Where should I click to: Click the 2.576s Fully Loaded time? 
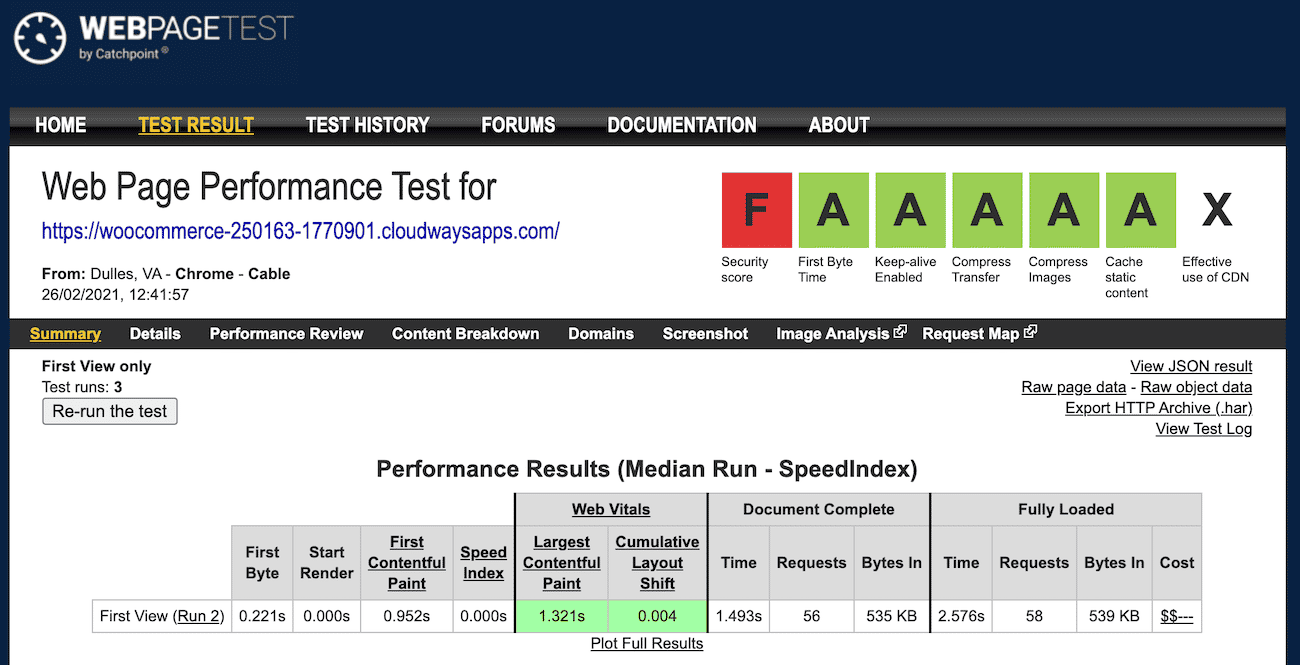click(x=961, y=616)
